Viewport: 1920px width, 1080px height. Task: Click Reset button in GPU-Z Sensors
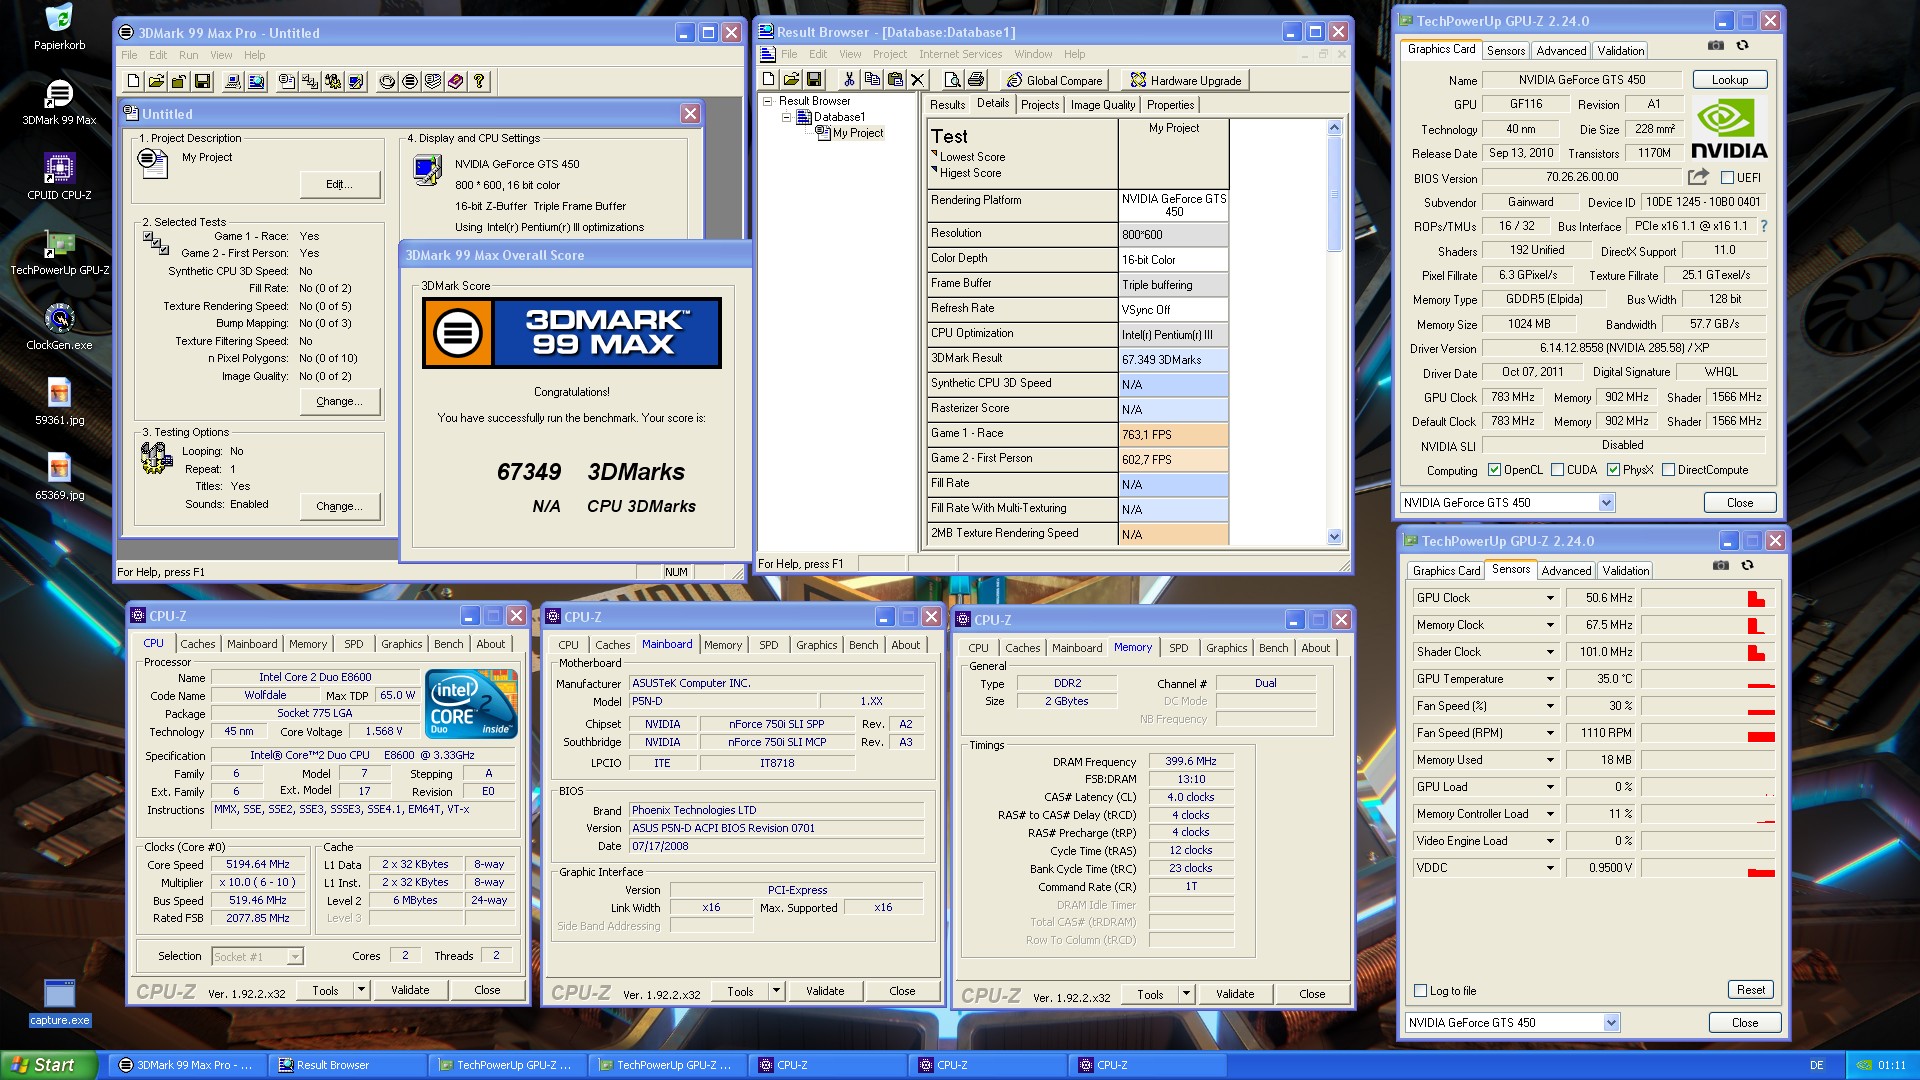(x=1750, y=990)
